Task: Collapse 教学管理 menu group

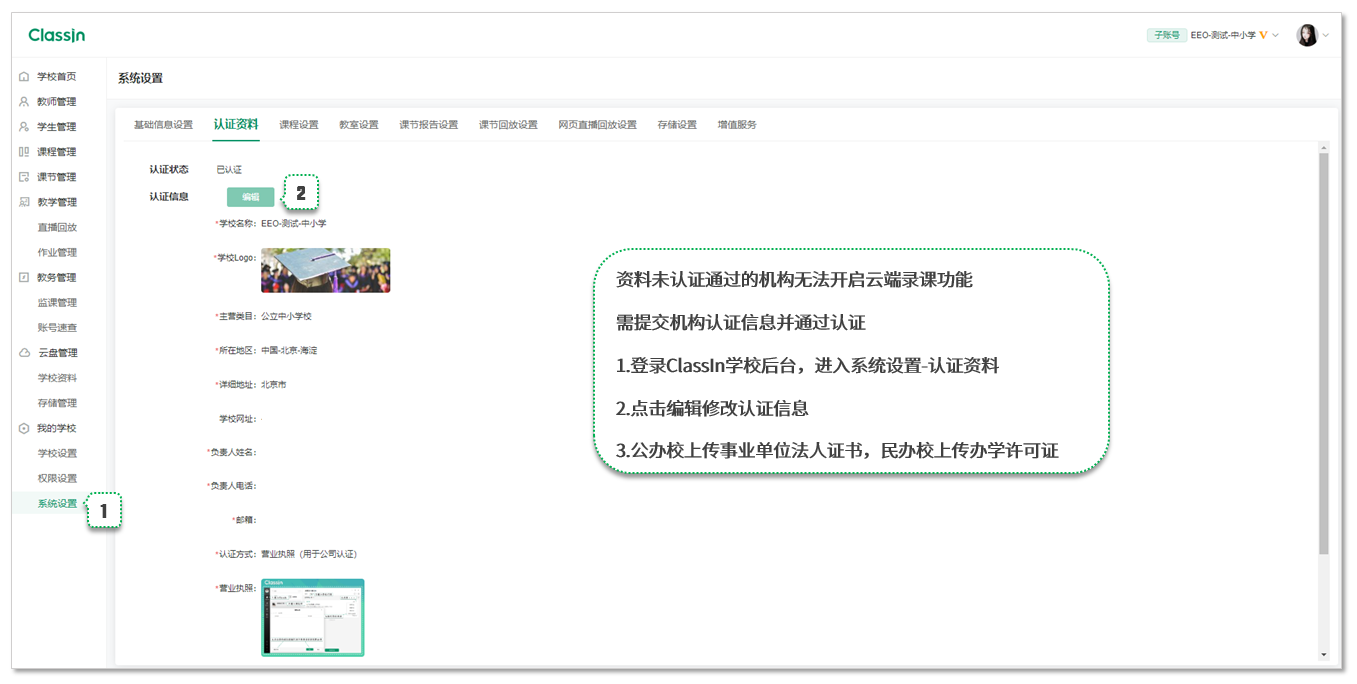Action: coord(57,202)
